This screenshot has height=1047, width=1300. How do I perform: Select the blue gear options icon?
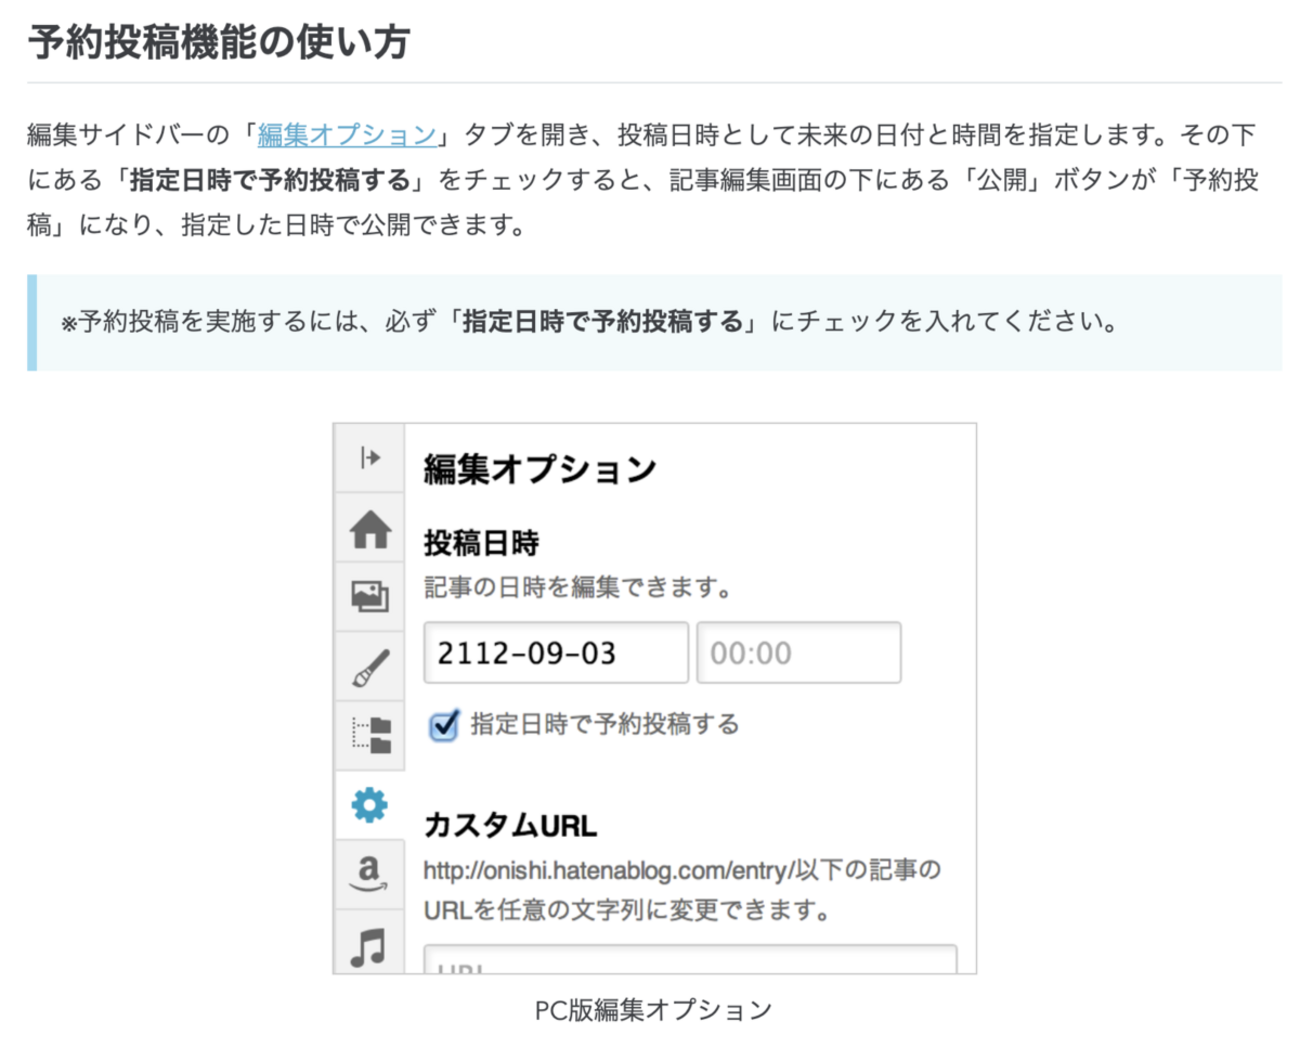[x=370, y=805]
